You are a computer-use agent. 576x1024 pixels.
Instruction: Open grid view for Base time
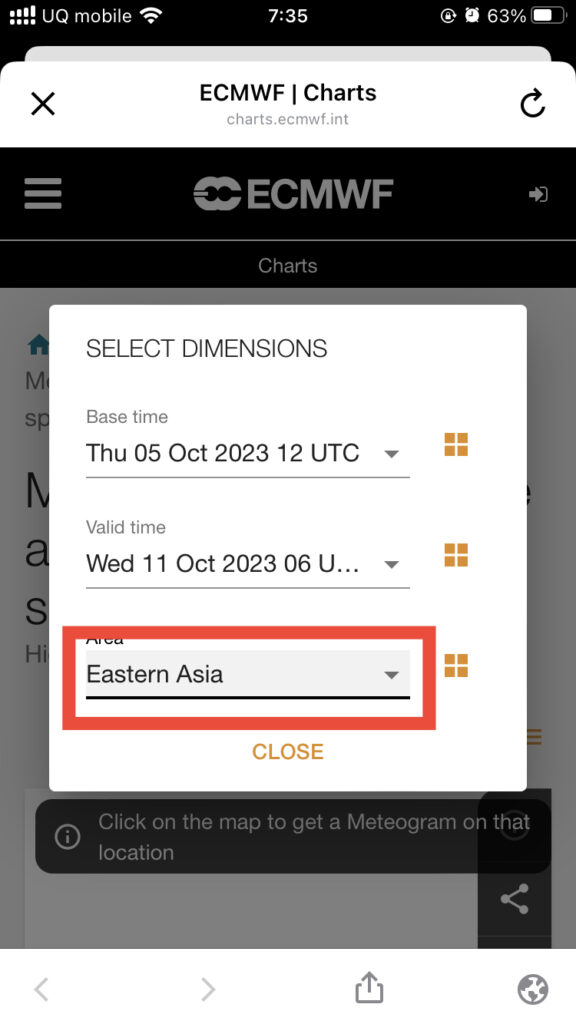tap(456, 444)
